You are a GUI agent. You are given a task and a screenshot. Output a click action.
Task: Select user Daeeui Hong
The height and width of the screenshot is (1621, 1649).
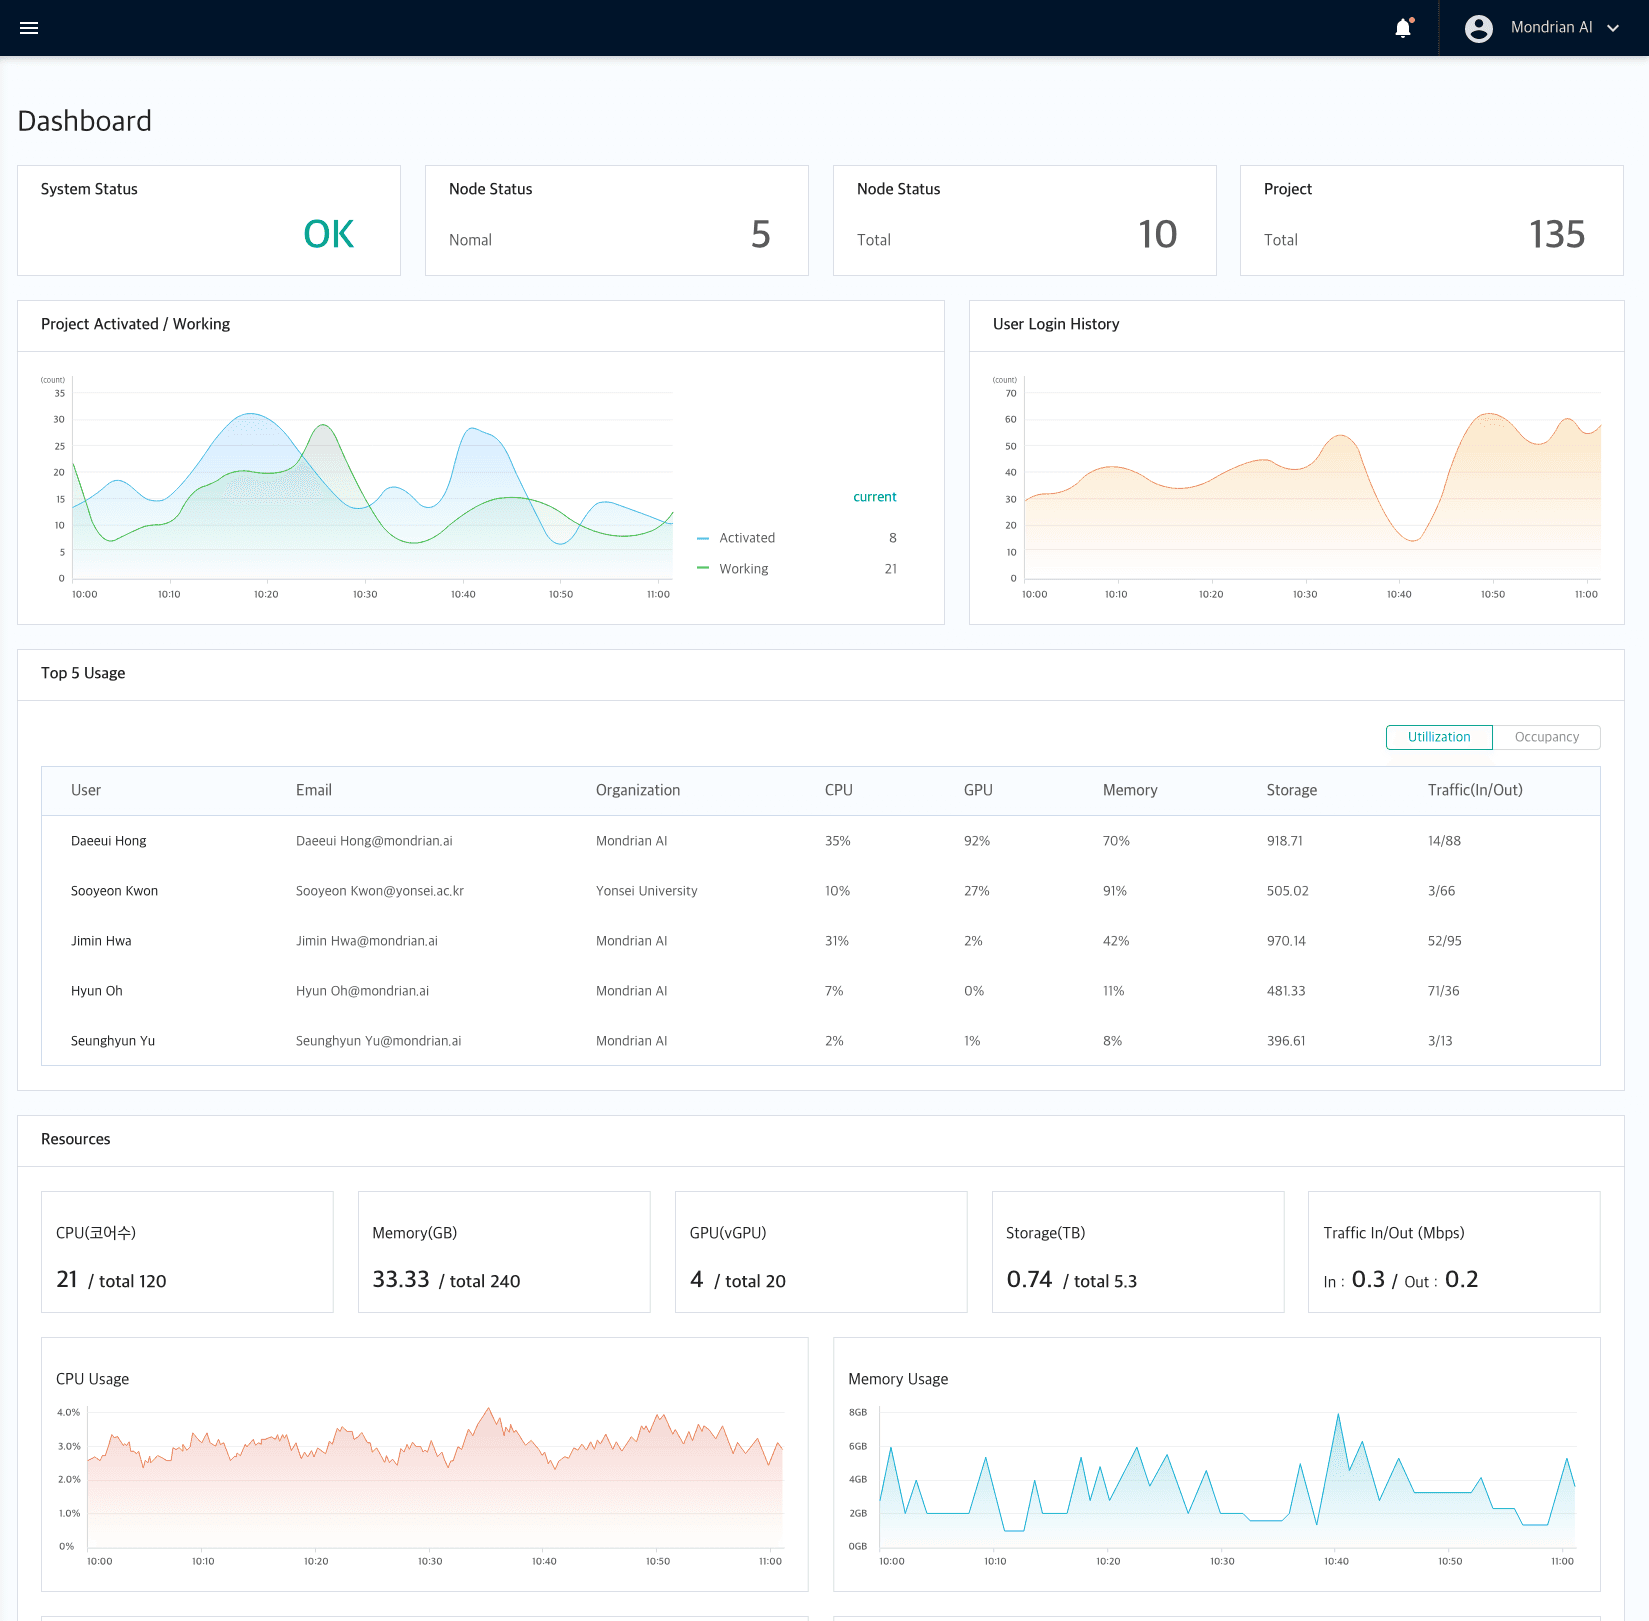point(109,841)
